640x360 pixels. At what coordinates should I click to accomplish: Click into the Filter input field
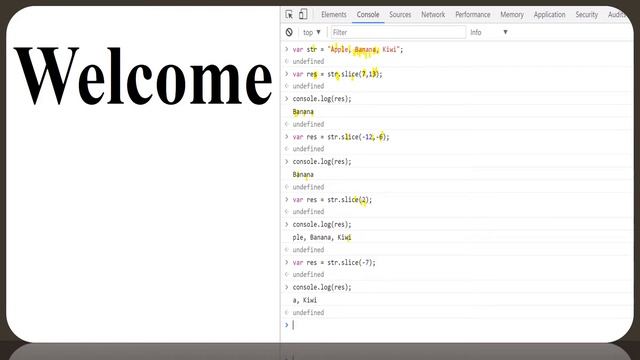click(x=398, y=32)
